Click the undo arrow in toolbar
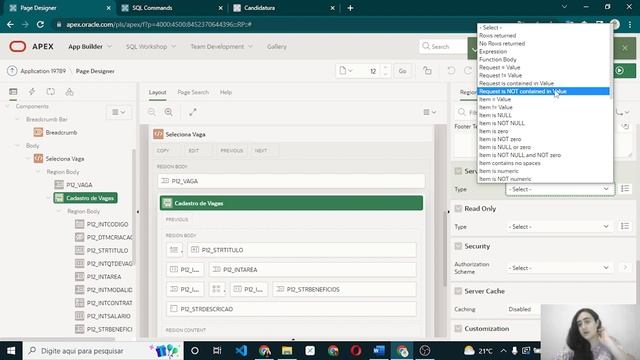Screen dimensions: 640x360 pyautogui.click(x=451, y=71)
